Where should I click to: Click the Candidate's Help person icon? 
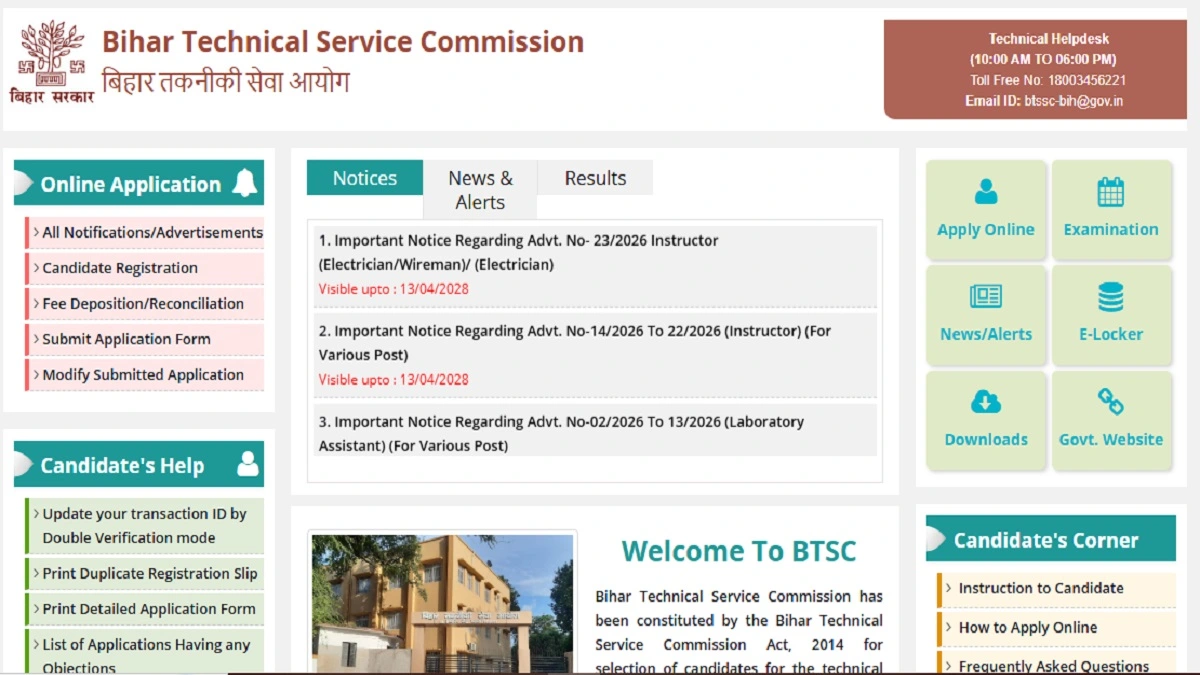tap(246, 464)
